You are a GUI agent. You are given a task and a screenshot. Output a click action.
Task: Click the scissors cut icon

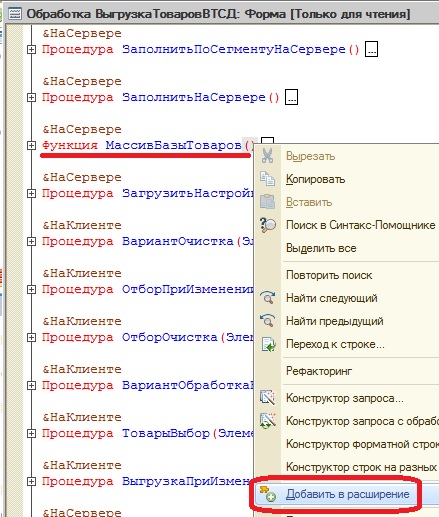click(x=267, y=156)
